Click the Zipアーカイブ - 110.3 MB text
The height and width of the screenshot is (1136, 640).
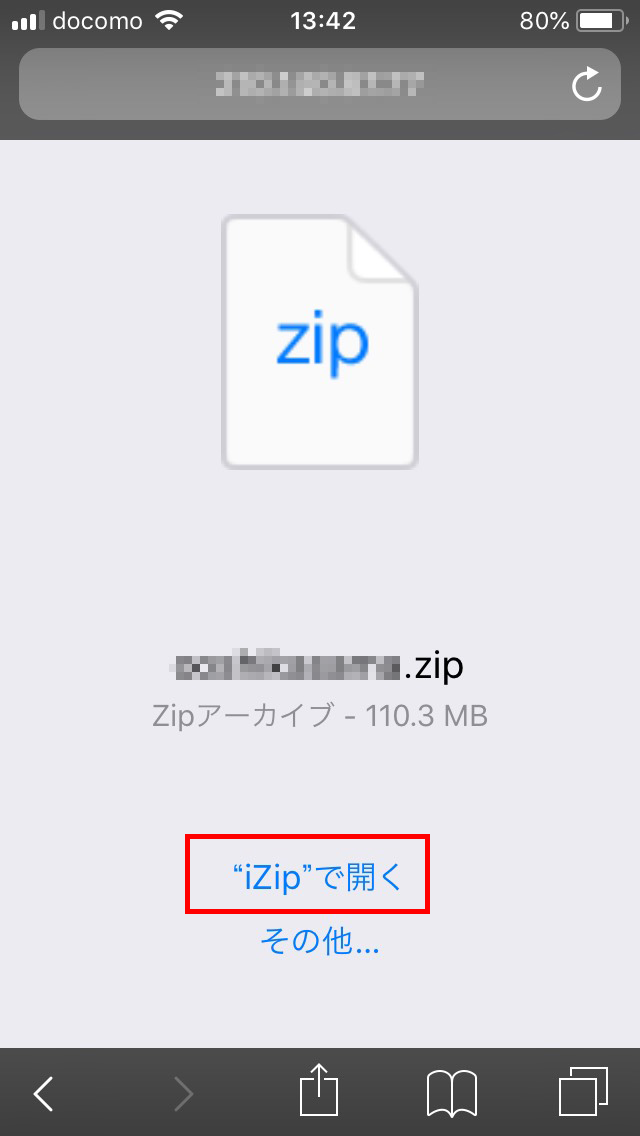(320, 716)
